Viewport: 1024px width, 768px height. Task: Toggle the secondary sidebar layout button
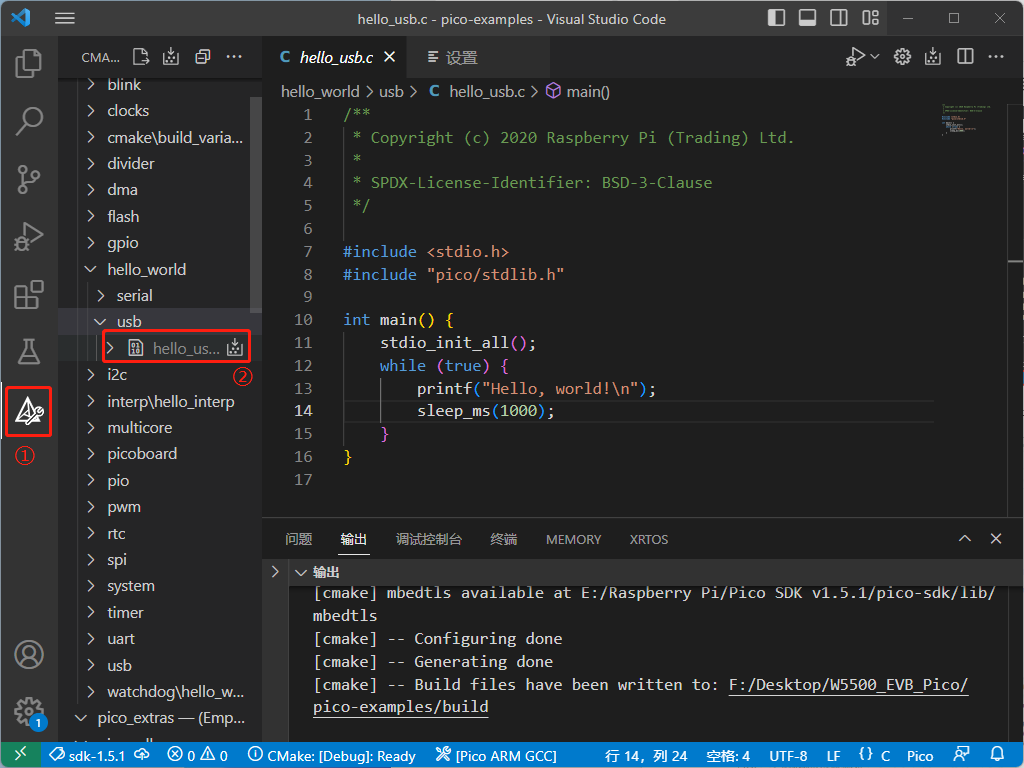coord(839,18)
